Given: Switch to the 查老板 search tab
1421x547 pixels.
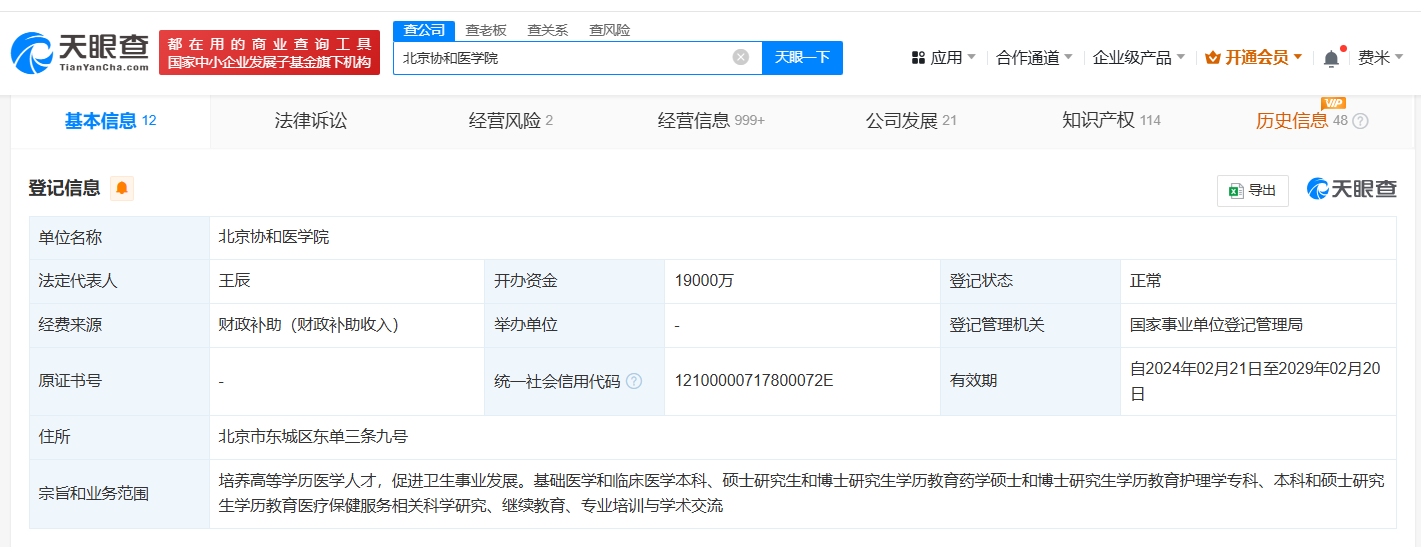Looking at the screenshot, I should click(486, 30).
